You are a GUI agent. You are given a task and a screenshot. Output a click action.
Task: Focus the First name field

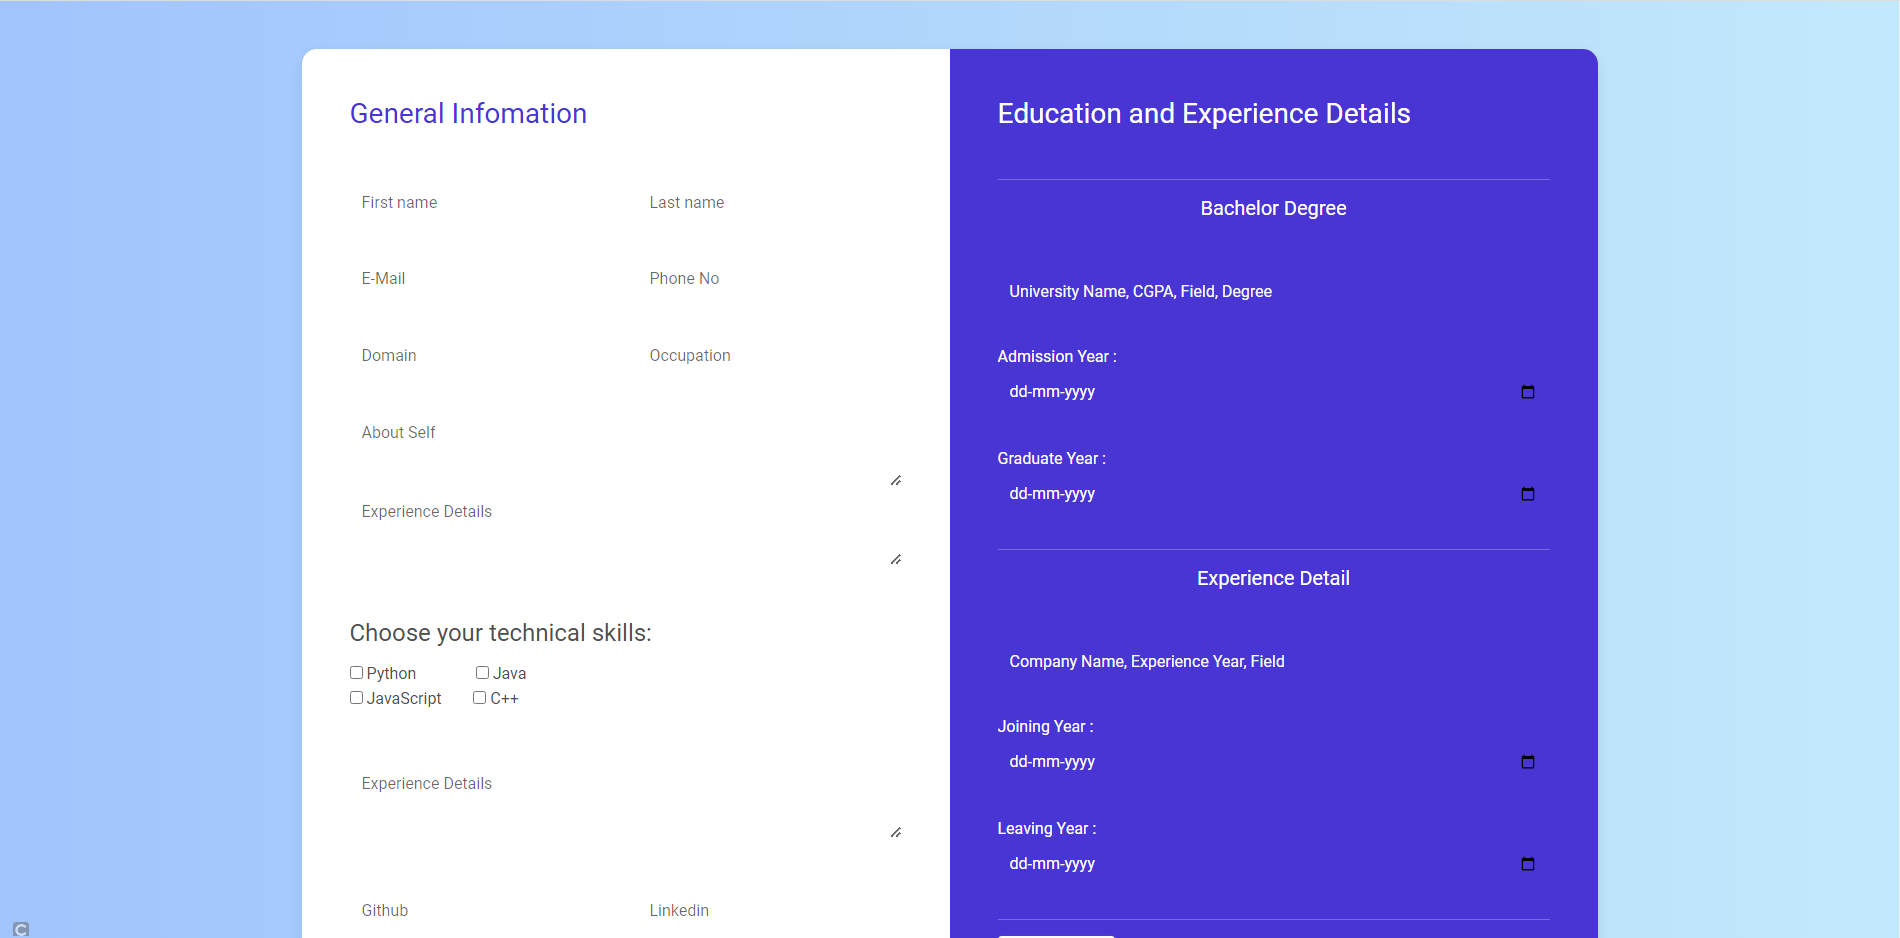click(482, 203)
